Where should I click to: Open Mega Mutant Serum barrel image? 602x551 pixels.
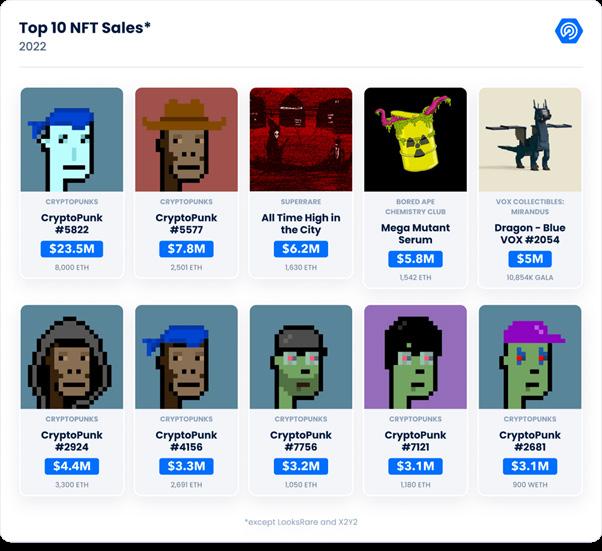415,139
